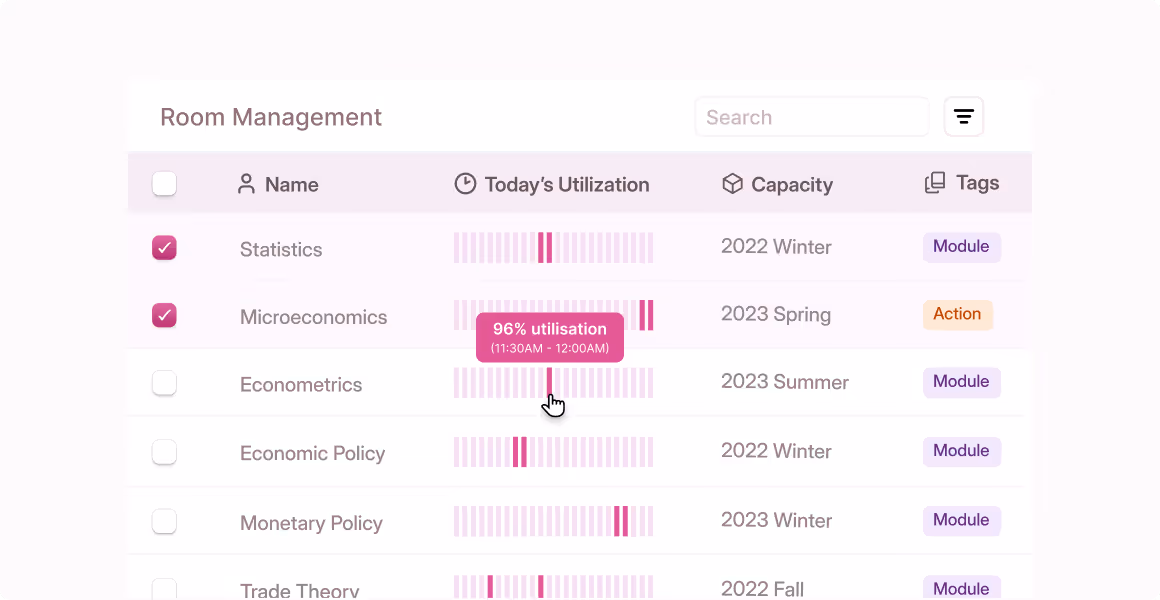Uncheck the Microeconomics row checkbox

click(x=164, y=316)
